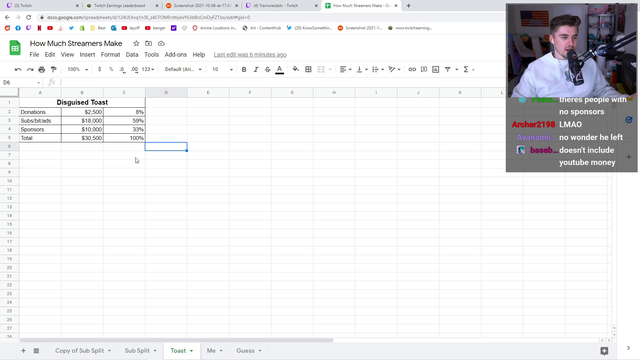Open the font size dropdown
Screen dimensions: 640x360
tap(222, 69)
